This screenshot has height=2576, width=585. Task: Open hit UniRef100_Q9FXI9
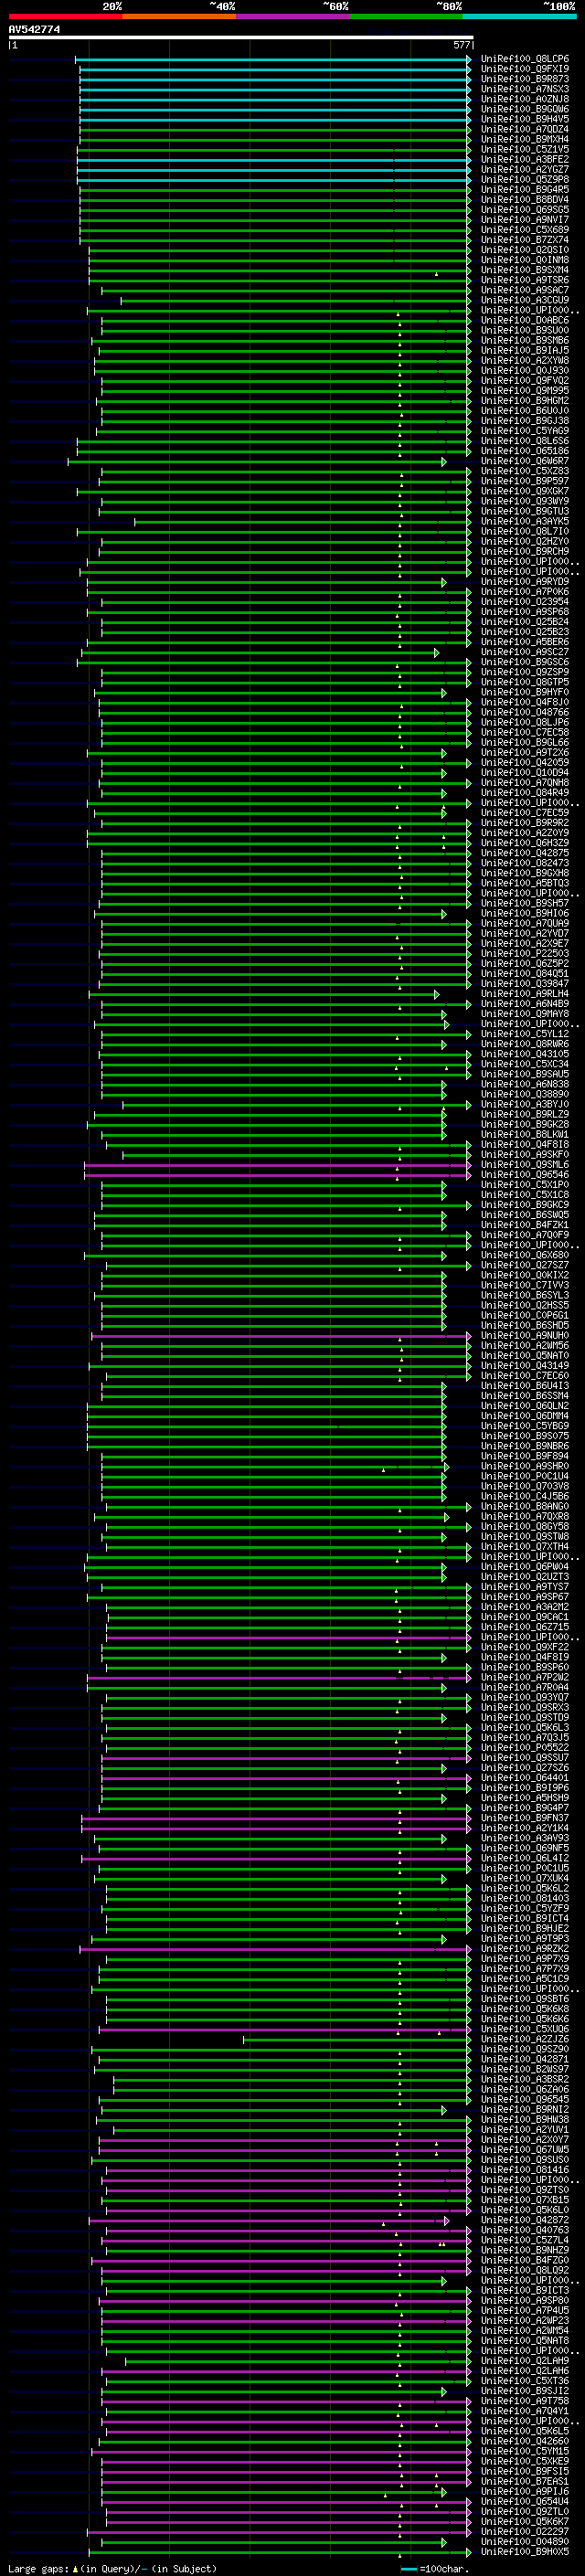[525, 69]
